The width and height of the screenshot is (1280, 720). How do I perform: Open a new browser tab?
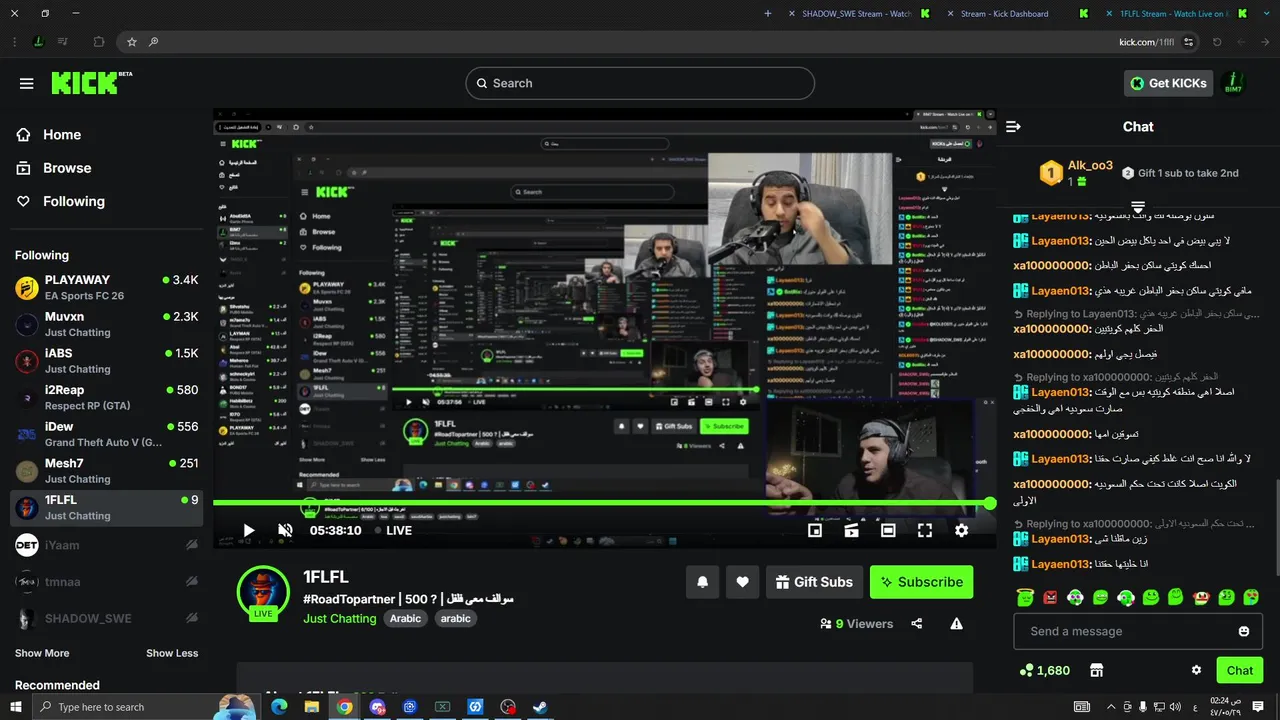tap(767, 14)
